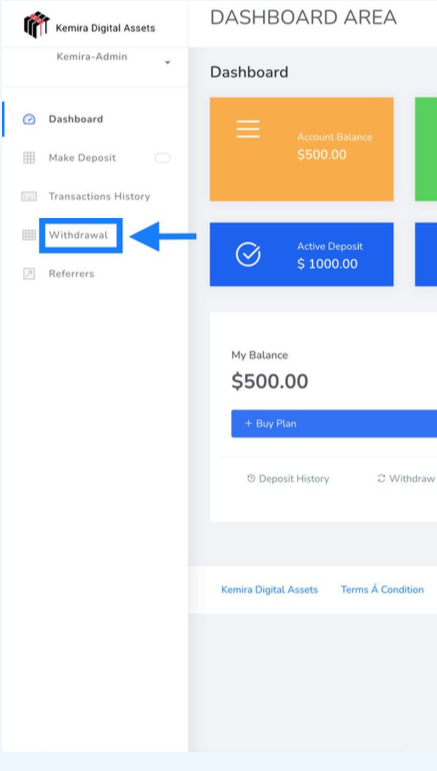437x771 pixels.
Task: Open the Kemira-Admin user menu
Action: (92, 57)
